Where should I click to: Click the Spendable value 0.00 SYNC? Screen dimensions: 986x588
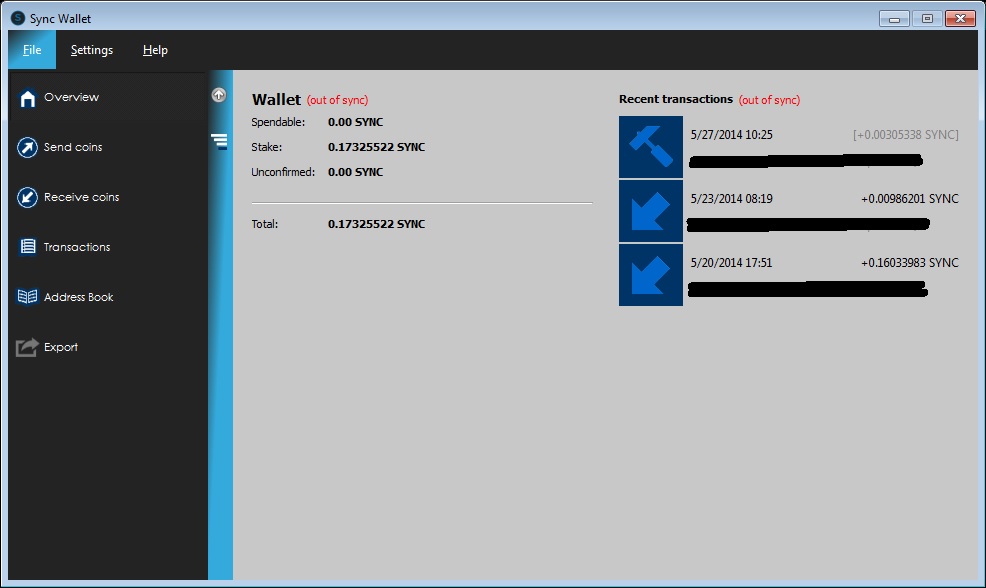355,122
